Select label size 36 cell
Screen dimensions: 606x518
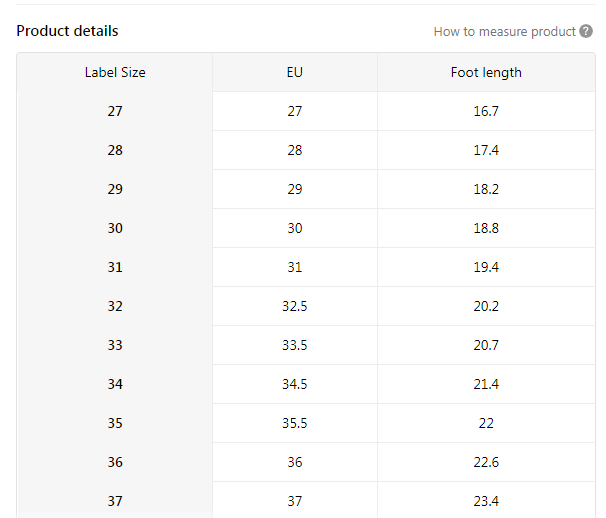(115, 462)
